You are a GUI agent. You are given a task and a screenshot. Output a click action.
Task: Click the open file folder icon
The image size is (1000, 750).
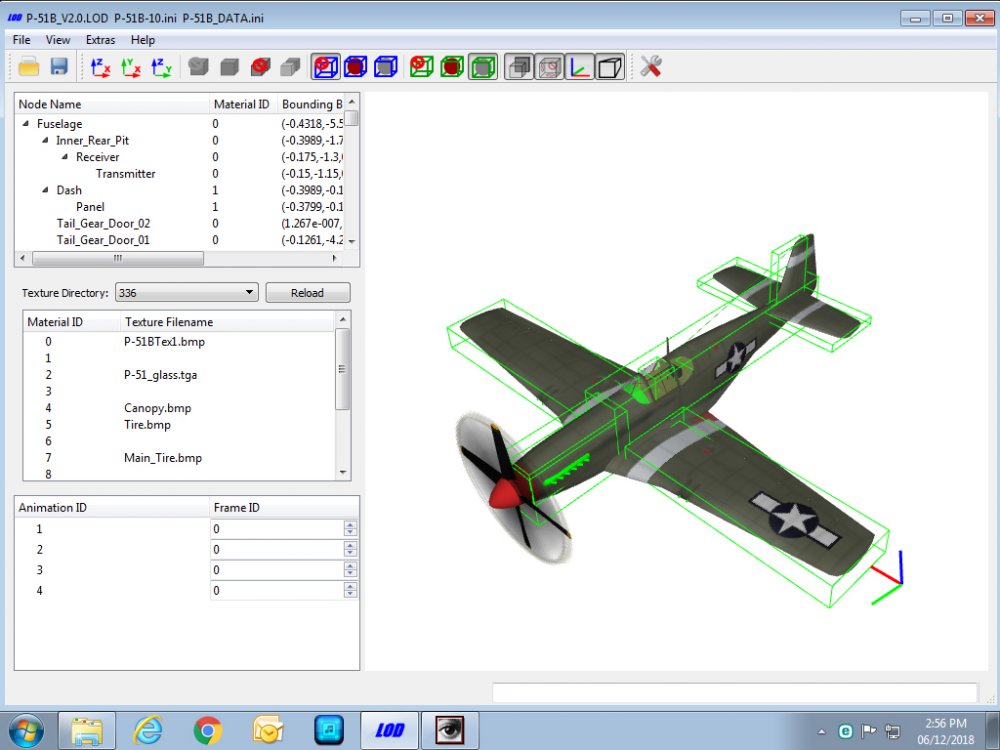pyautogui.click(x=29, y=66)
